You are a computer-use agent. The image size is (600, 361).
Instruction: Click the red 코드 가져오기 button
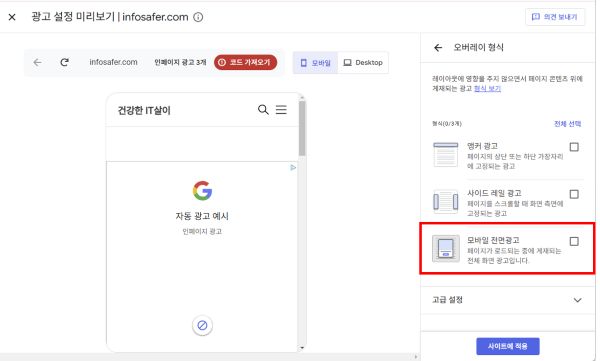tap(245, 62)
